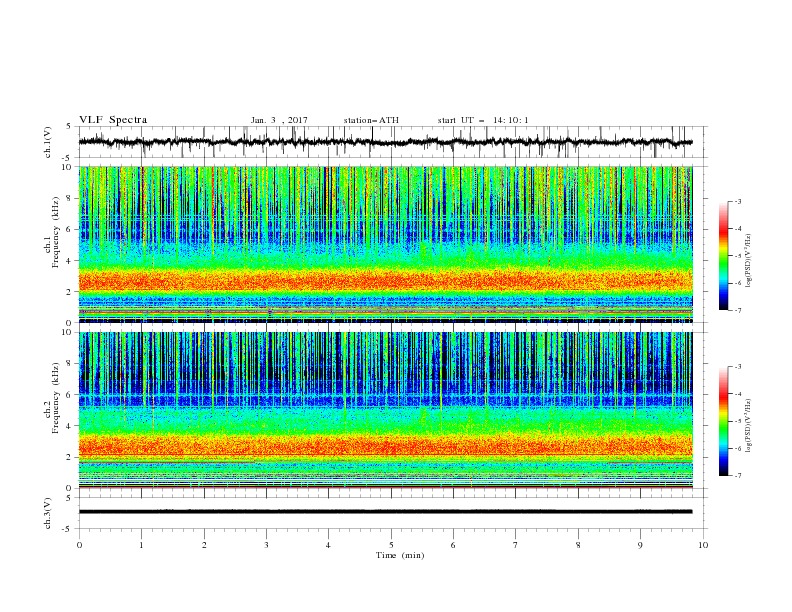792x612 pixels.
Task: Click the 'Time (min)' axis label
Action: [x=400, y=555]
